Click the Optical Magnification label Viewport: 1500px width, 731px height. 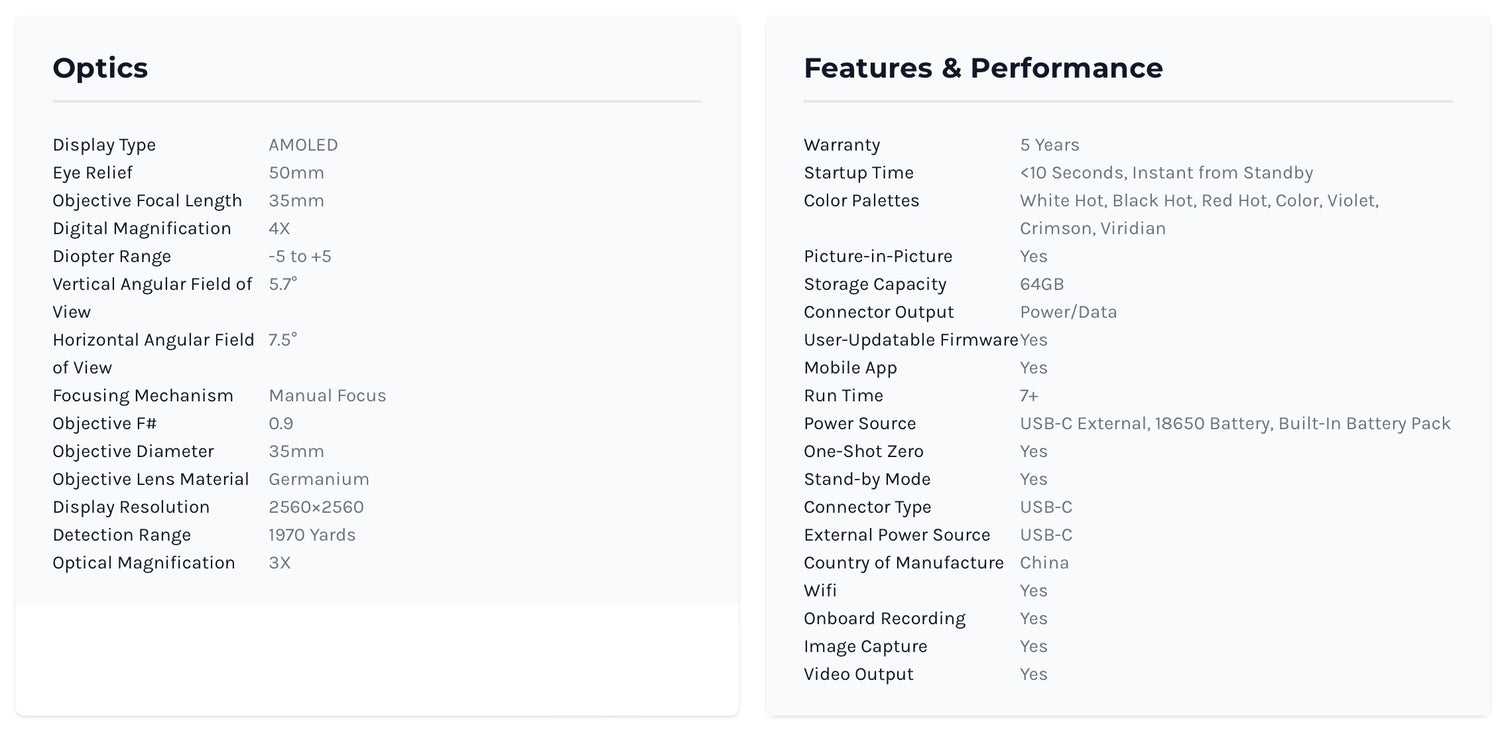click(x=143, y=563)
